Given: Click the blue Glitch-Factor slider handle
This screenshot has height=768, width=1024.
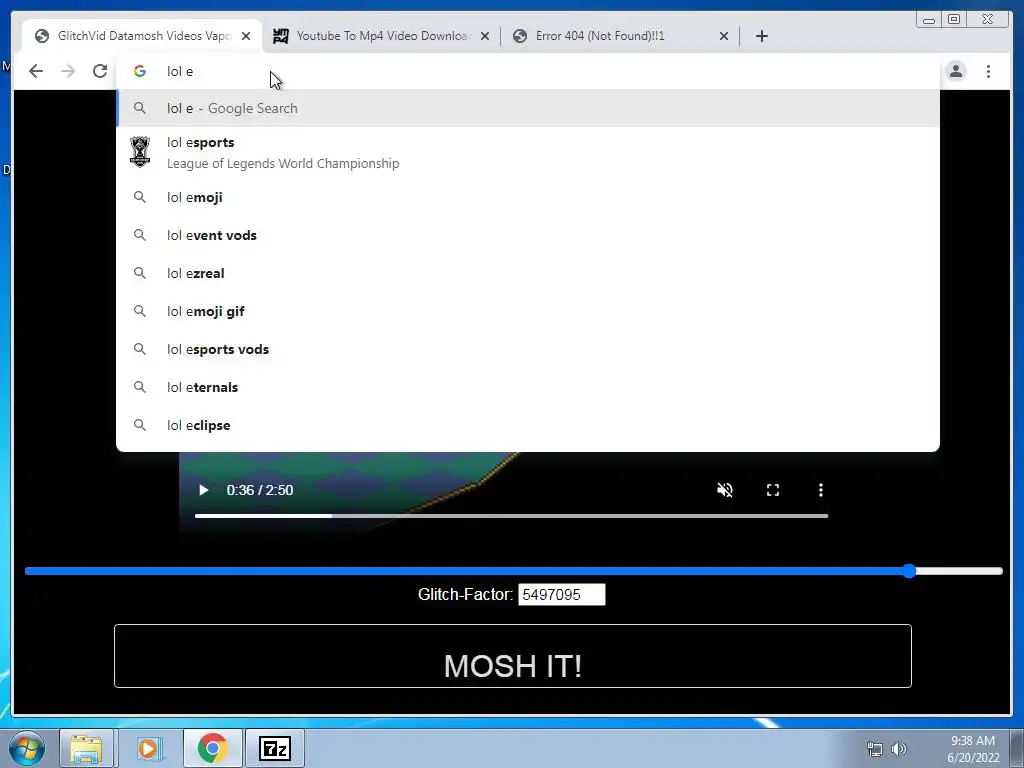Looking at the screenshot, I should coord(909,571).
